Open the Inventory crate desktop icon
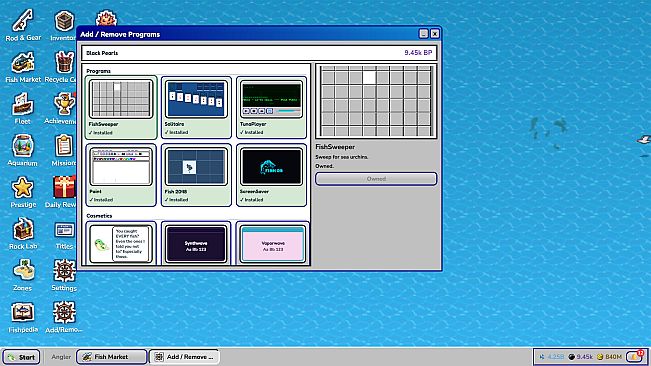The height and width of the screenshot is (366, 651). pyautogui.click(x=64, y=25)
